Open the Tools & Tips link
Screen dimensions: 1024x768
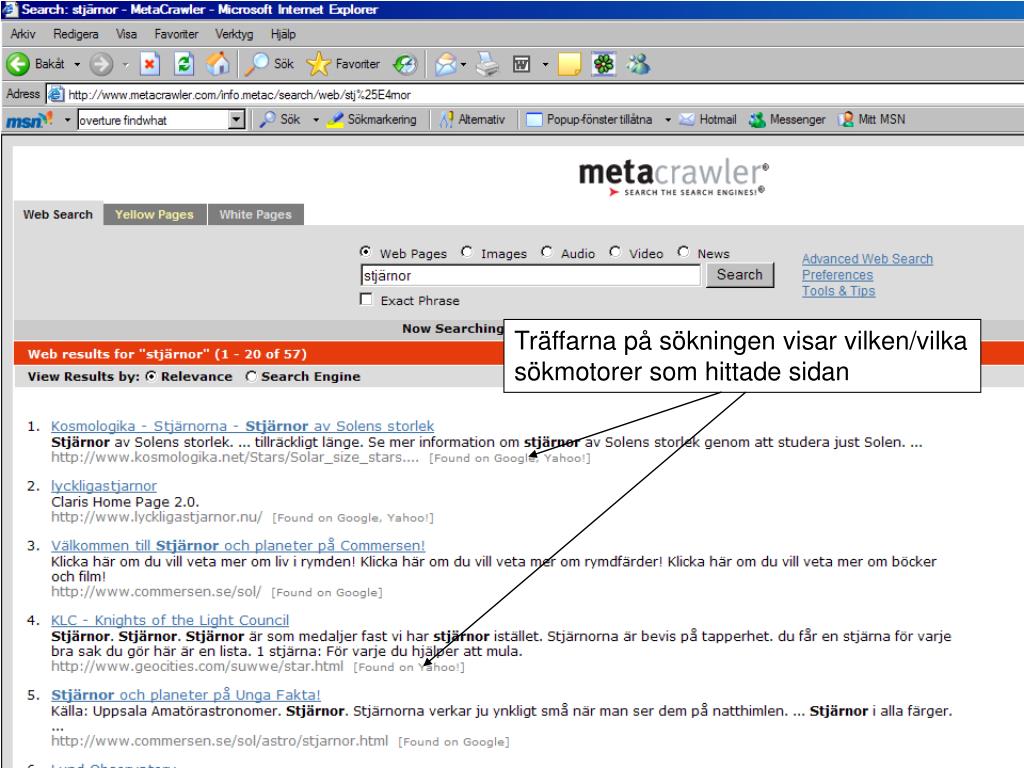[x=839, y=291]
